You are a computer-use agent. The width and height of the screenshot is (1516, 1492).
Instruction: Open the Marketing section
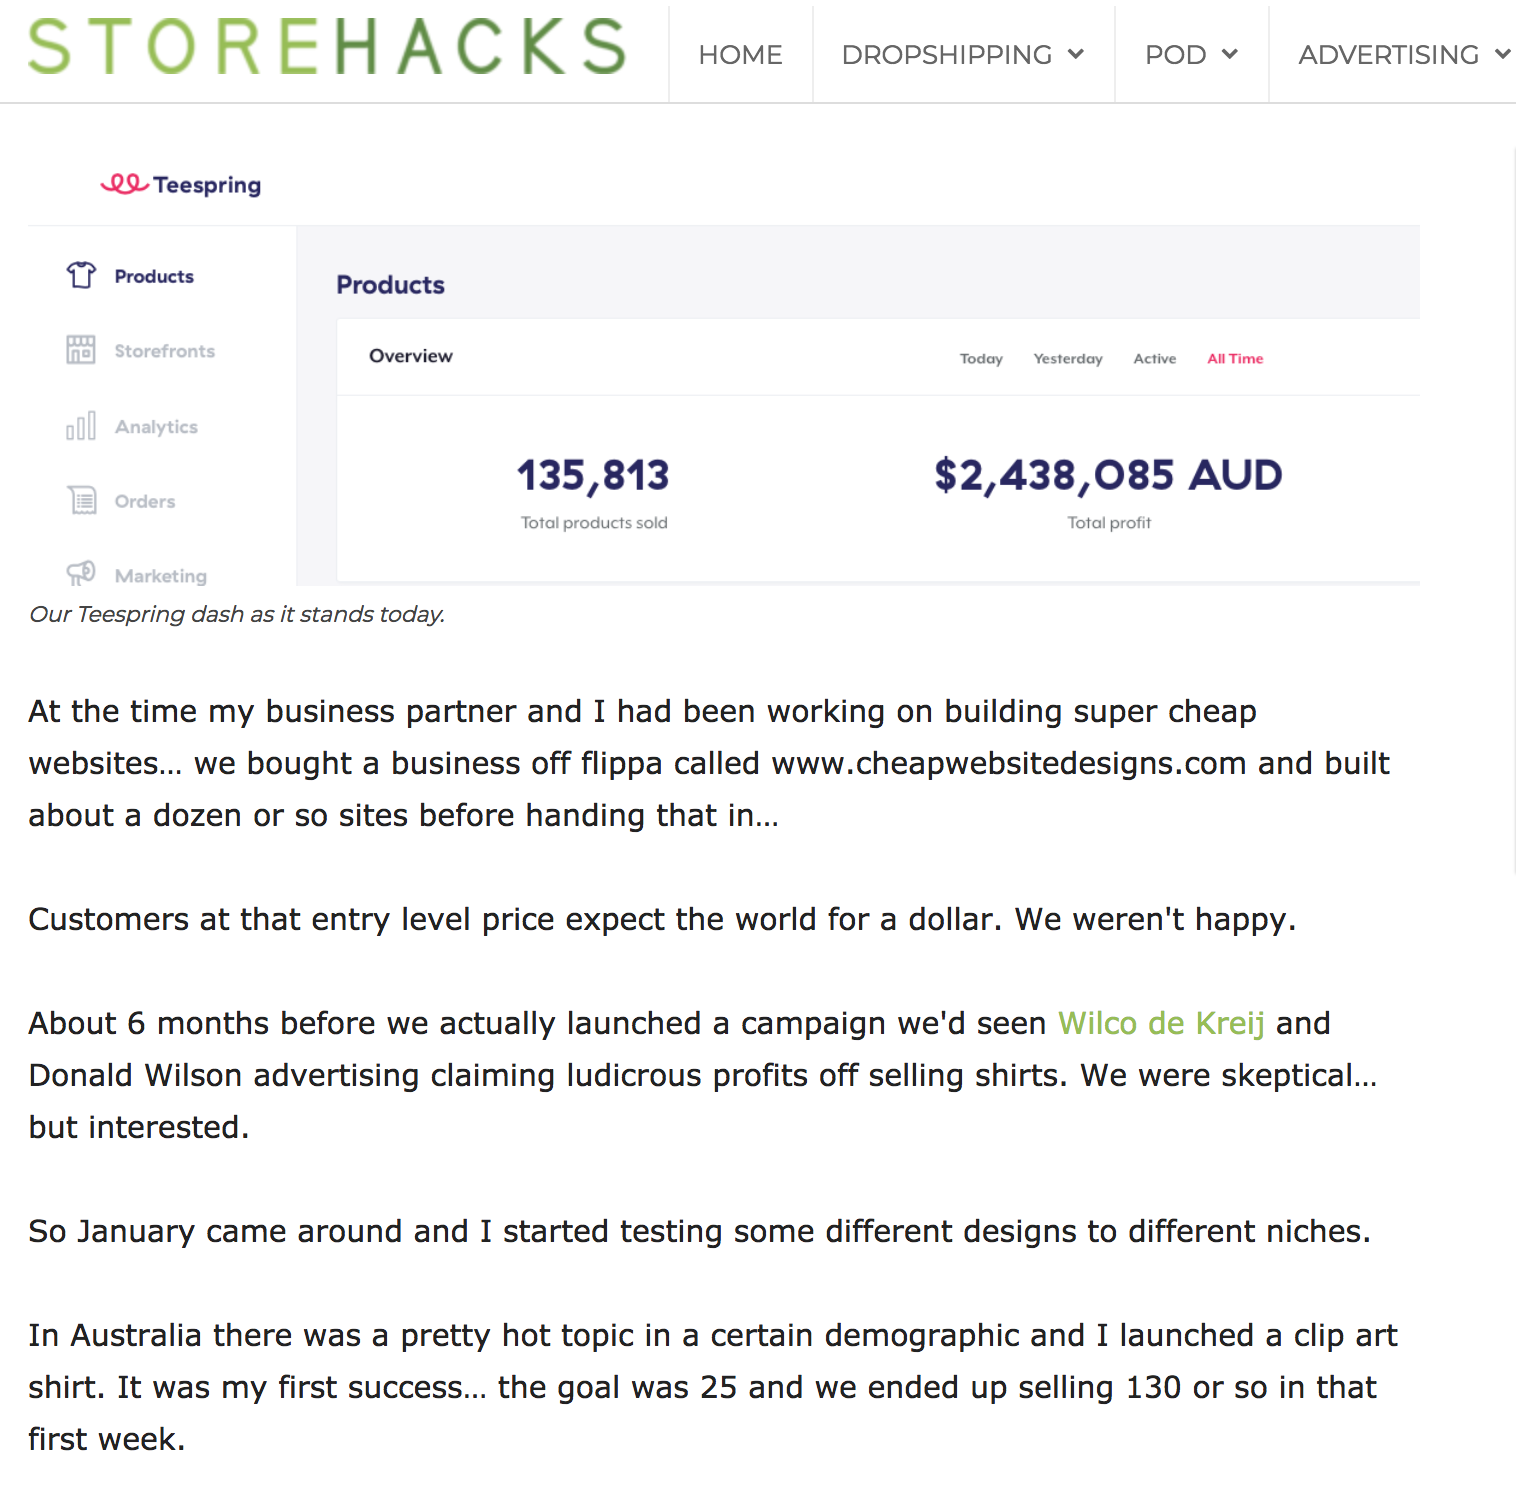coord(161,575)
